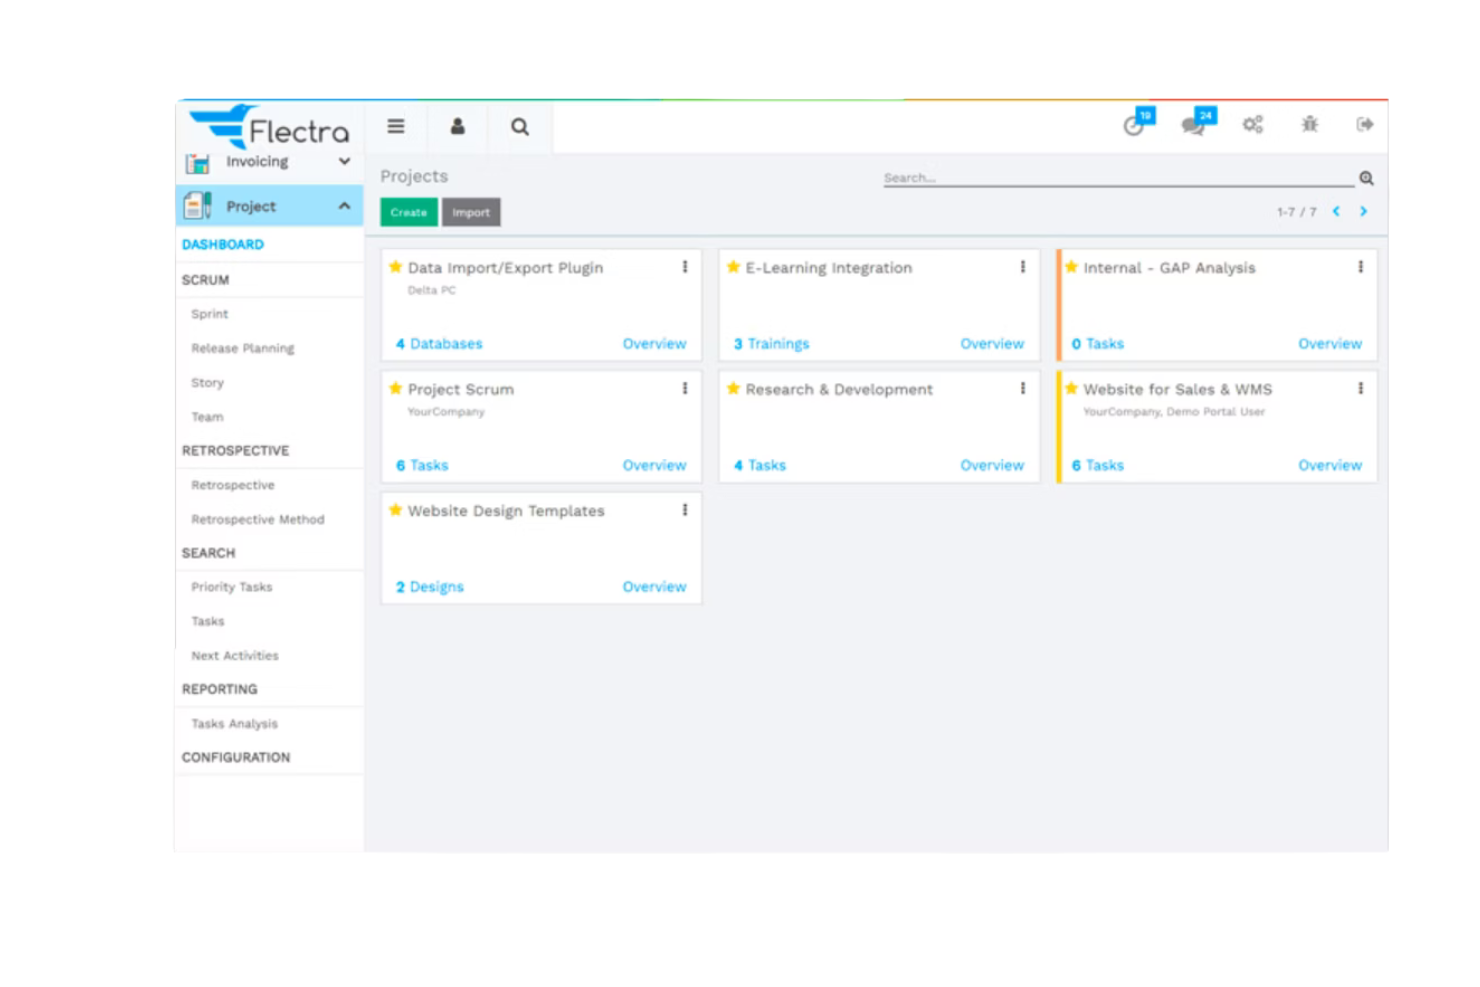Open 2 Designs link
Screen dimensions: 1480x987
[430, 586]
